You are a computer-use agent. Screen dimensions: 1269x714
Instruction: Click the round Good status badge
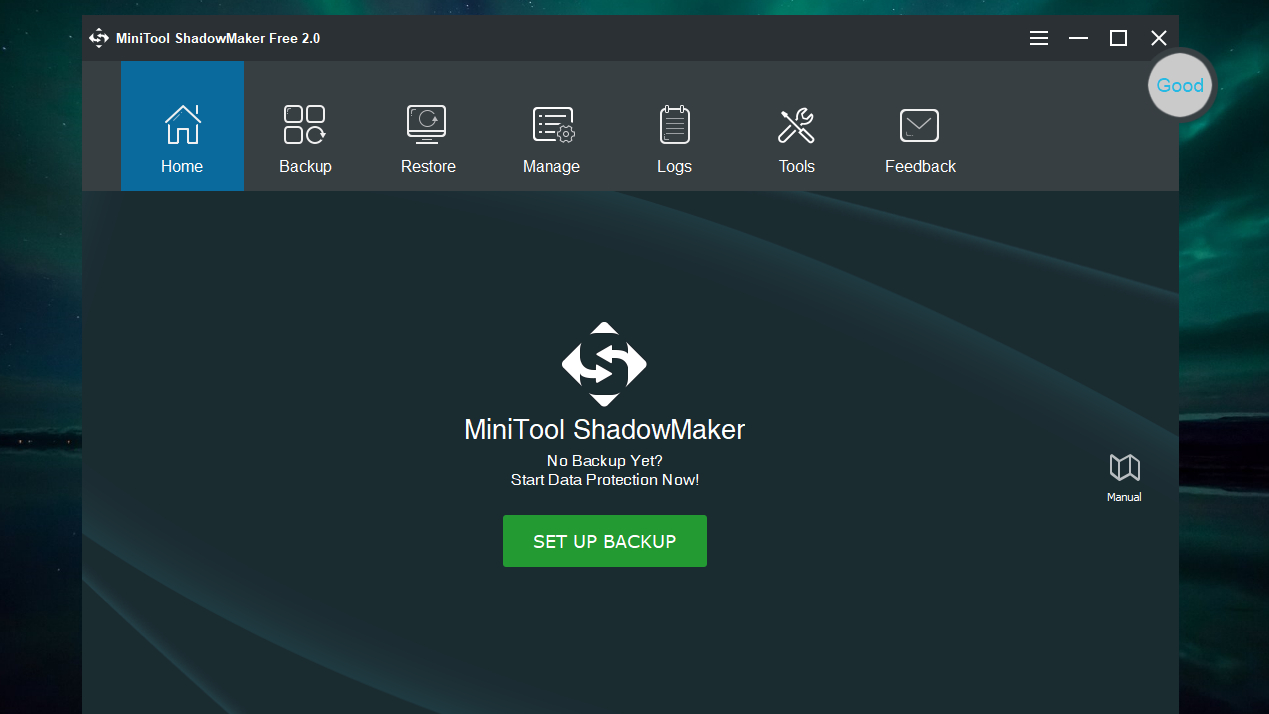(x=1180, y=86)
